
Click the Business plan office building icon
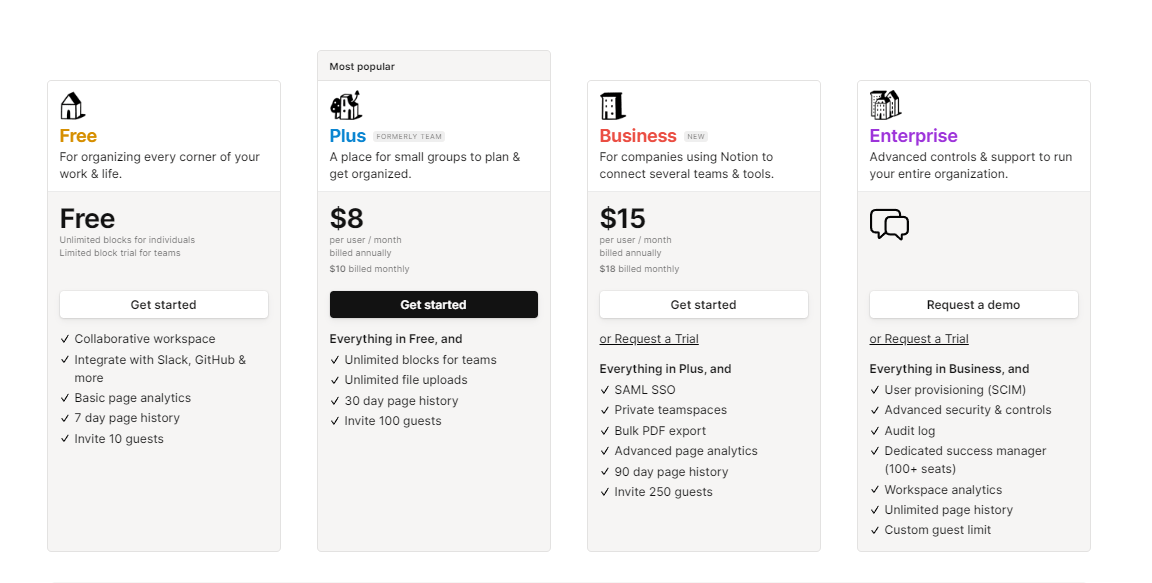click(x=612, y=106)
